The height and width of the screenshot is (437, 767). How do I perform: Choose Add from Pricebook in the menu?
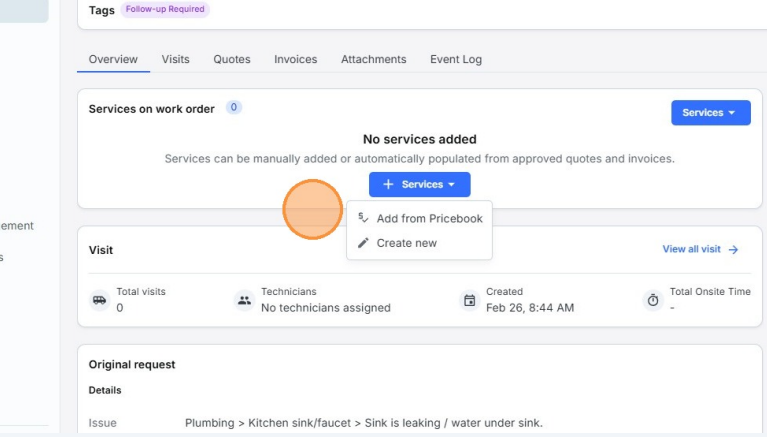coord(429,218)
